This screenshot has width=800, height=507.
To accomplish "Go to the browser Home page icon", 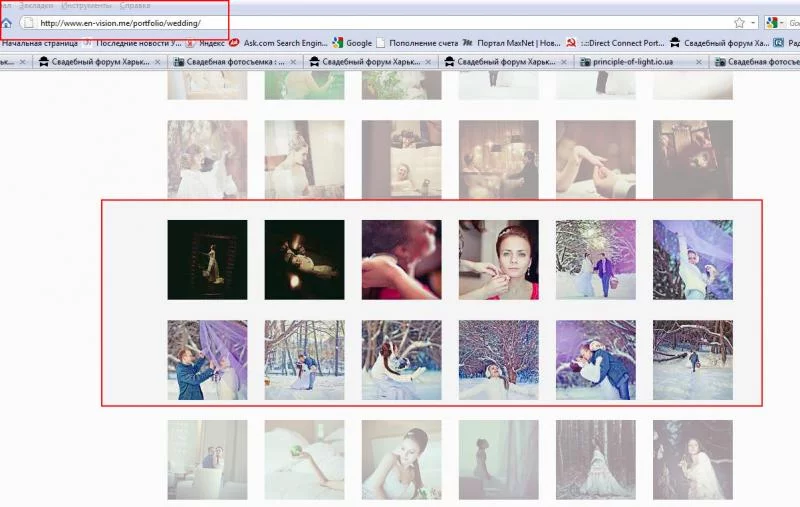I will click(x=6, y=23).
